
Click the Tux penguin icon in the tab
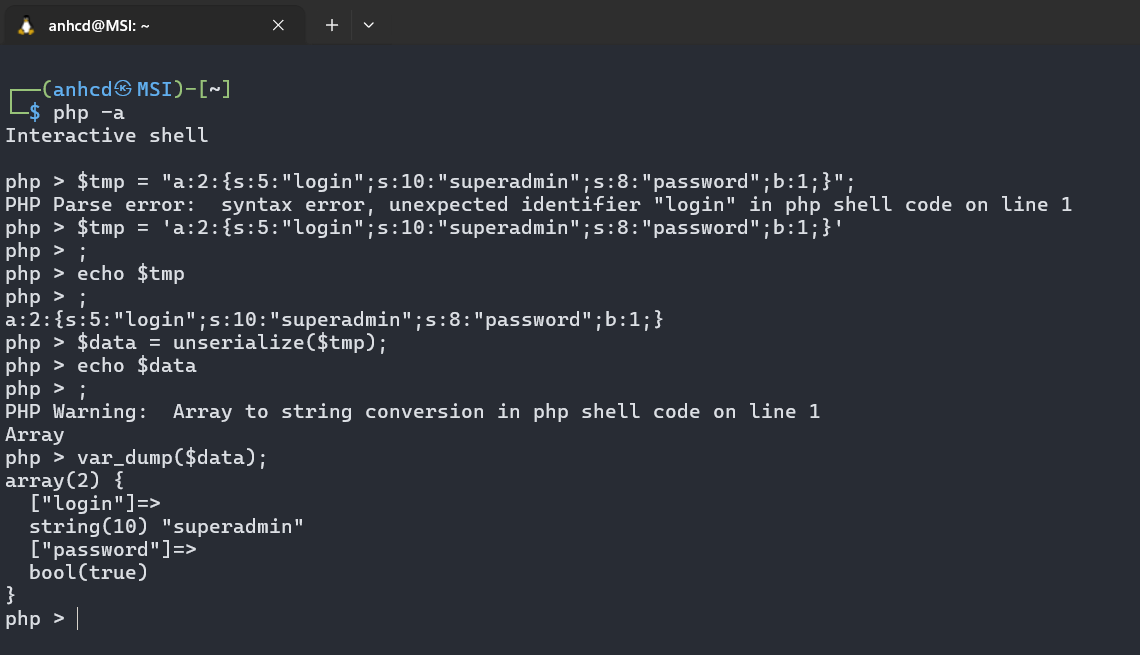click(x=26, y=26)
